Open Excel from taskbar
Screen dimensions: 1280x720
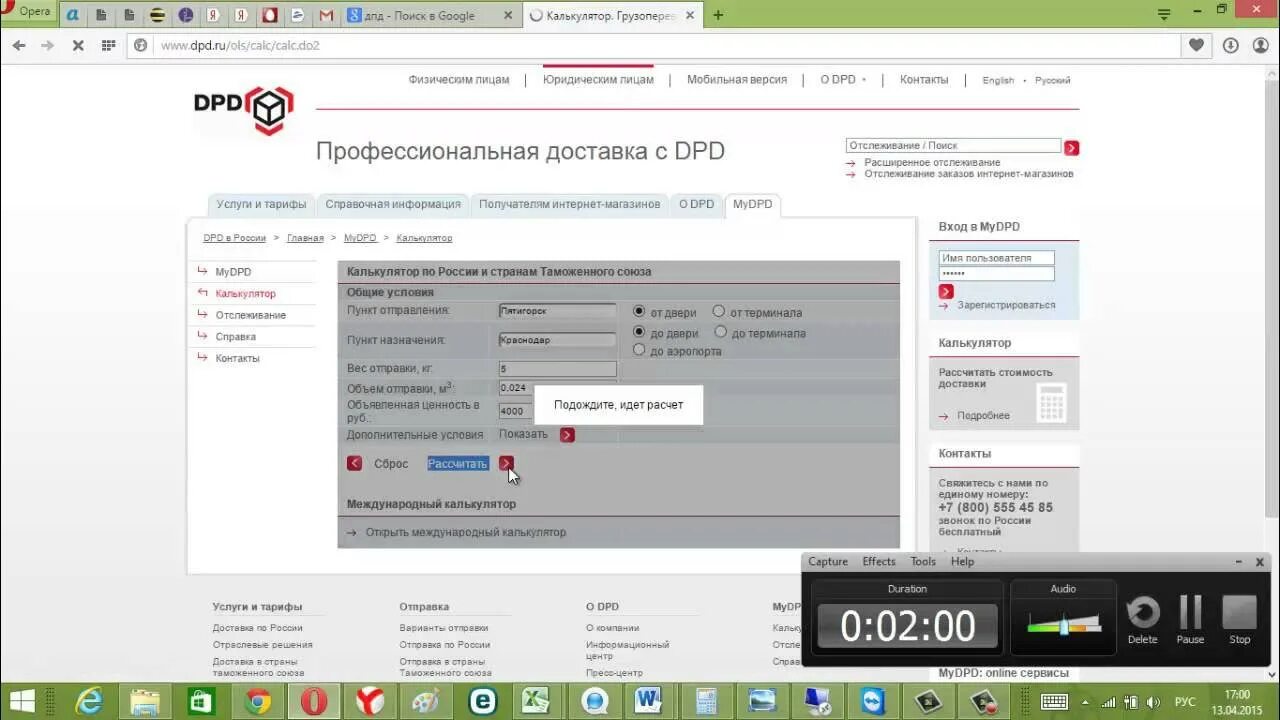tap(538, 700)
